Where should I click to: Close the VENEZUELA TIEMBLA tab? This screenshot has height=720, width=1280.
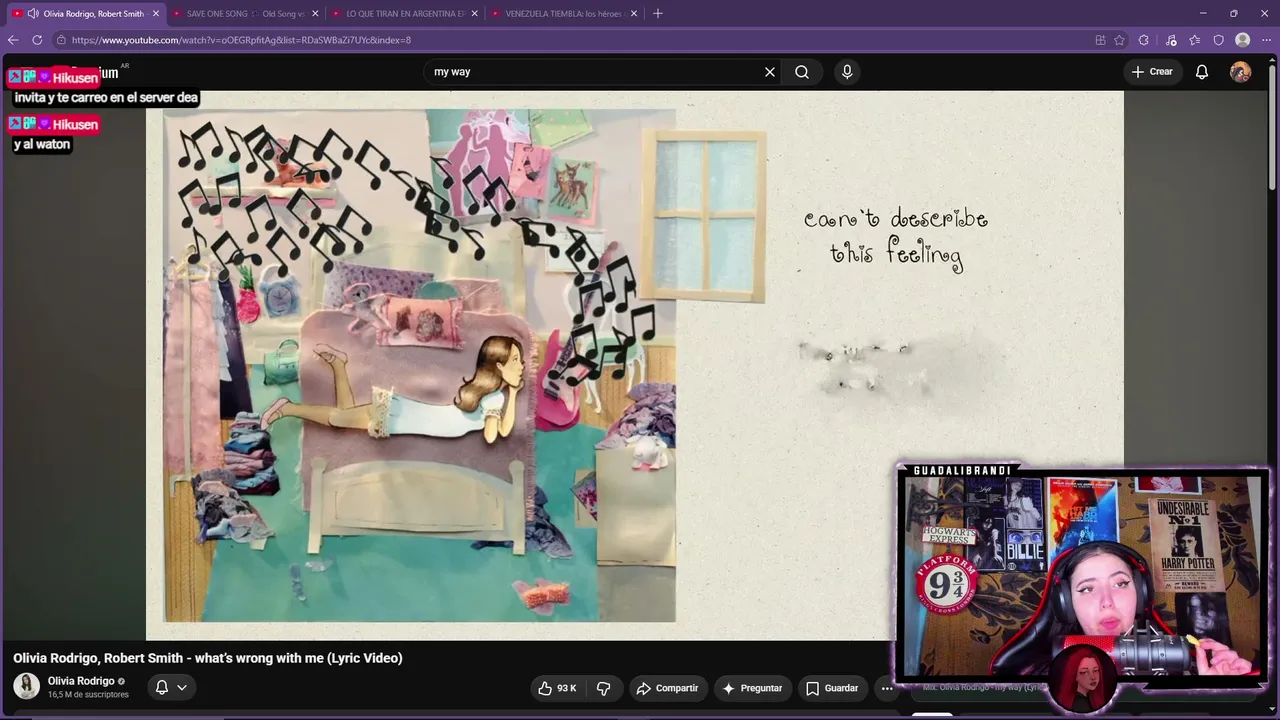(634, 14)
